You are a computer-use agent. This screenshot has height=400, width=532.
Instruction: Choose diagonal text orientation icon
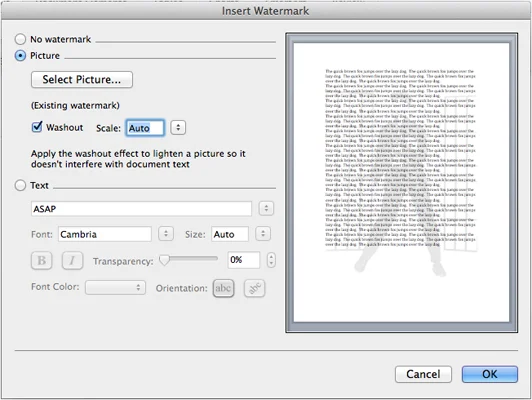coord(254,288)
